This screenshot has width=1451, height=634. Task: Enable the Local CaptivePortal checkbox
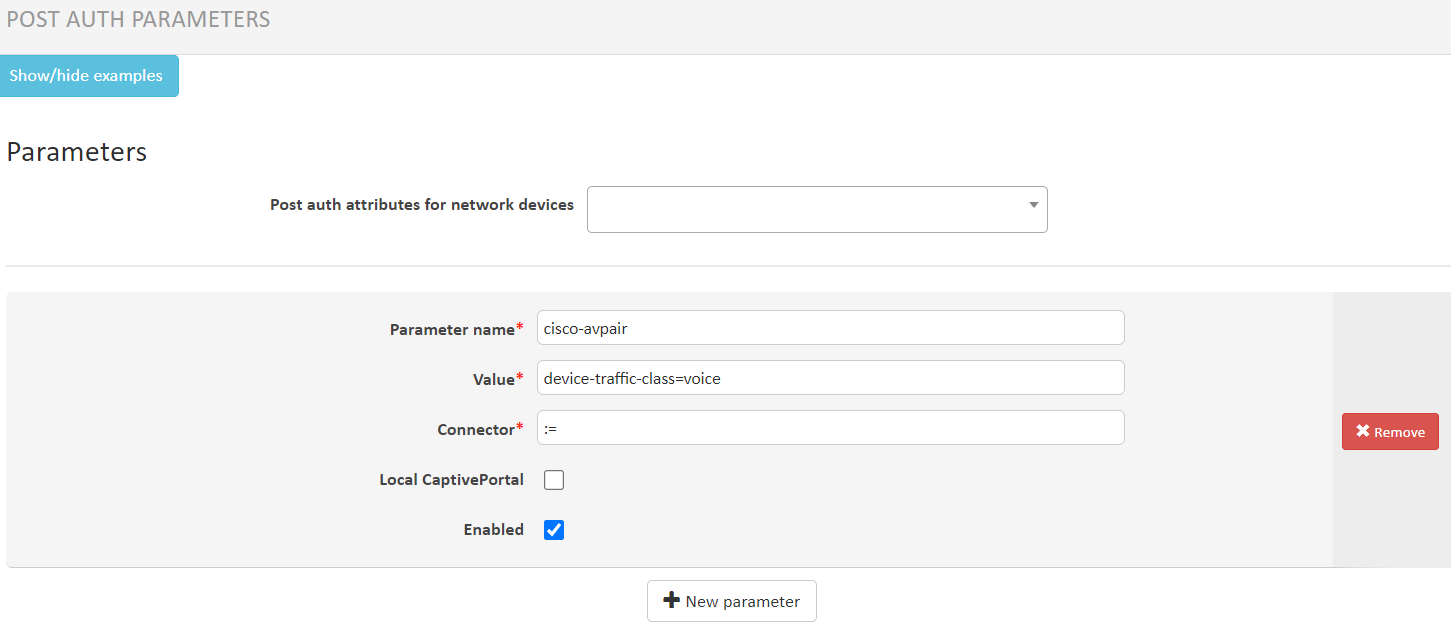[x=554, y=480]
